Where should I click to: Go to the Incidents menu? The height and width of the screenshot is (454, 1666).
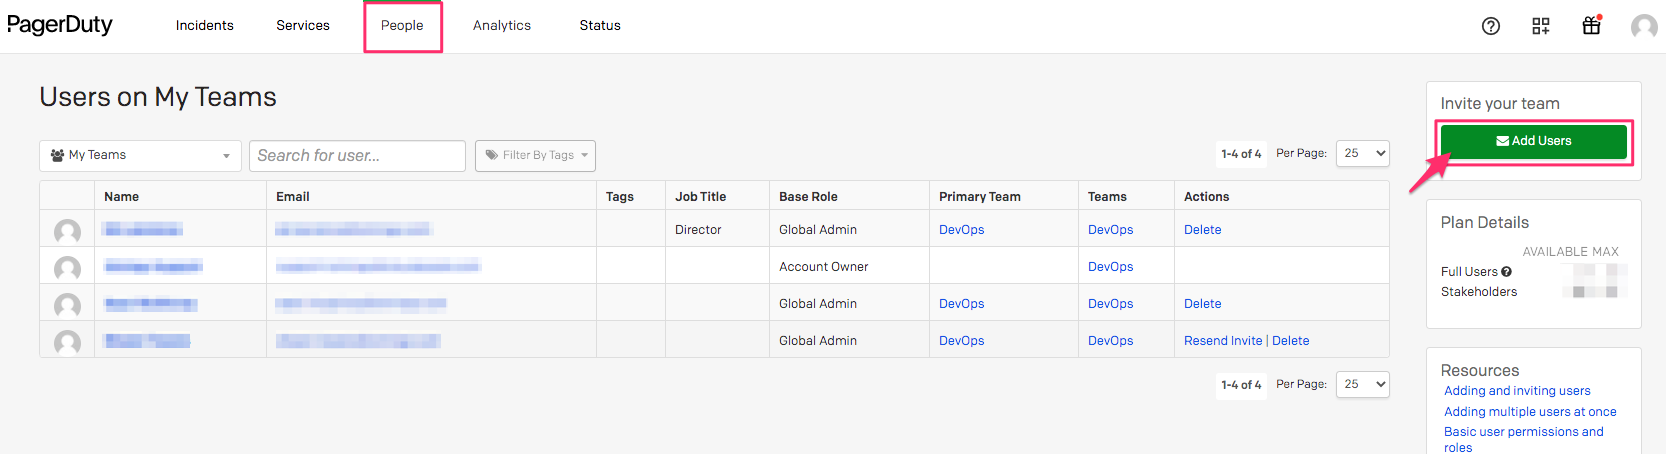tap(204, 26)
